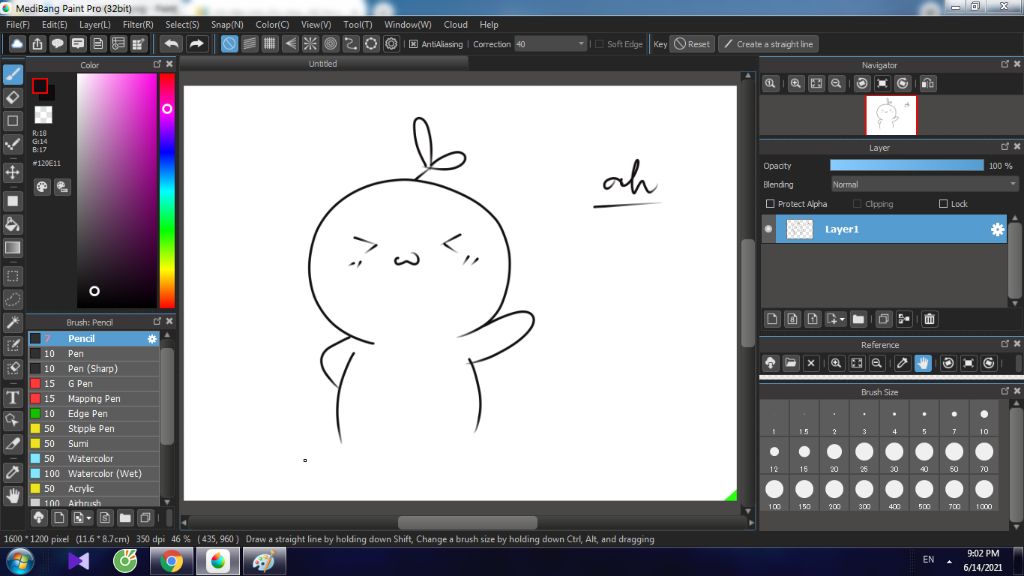1024x576 pixels.
Task: Enable parallel snap guide
Action: (249, 44)
